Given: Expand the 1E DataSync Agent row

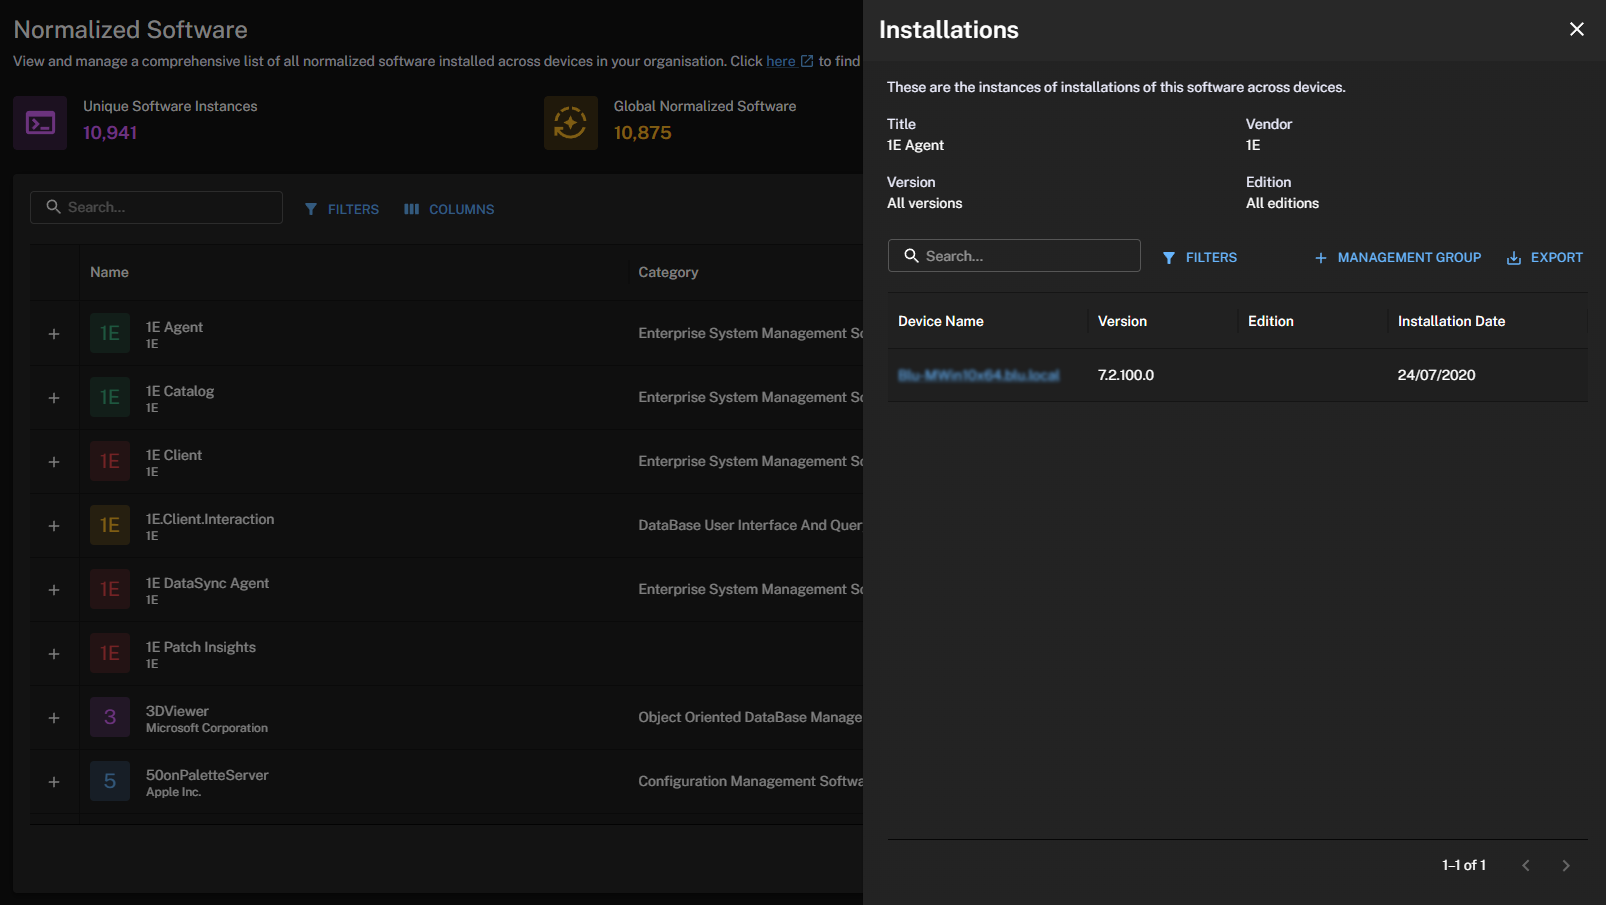Looking at the screenshot, I should click(x=54, y=590).
